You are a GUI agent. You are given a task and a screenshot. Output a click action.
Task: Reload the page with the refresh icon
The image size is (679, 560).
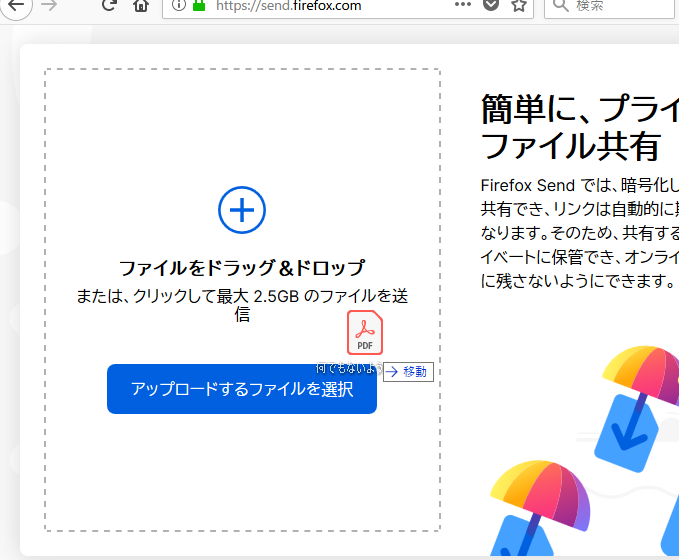point(109,5)
